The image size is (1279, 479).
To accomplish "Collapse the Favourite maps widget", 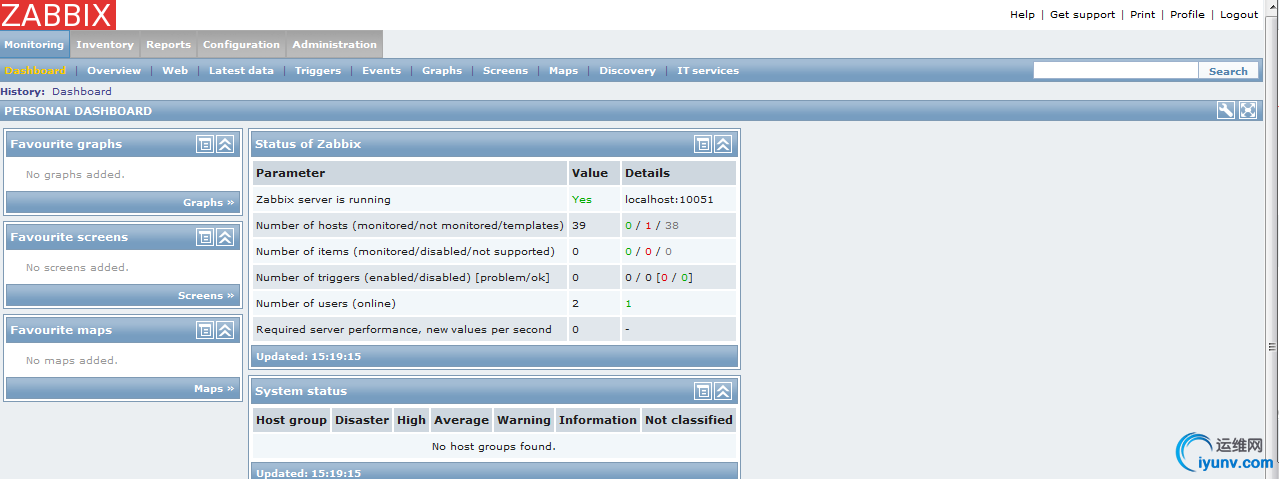I will point(225,330).
